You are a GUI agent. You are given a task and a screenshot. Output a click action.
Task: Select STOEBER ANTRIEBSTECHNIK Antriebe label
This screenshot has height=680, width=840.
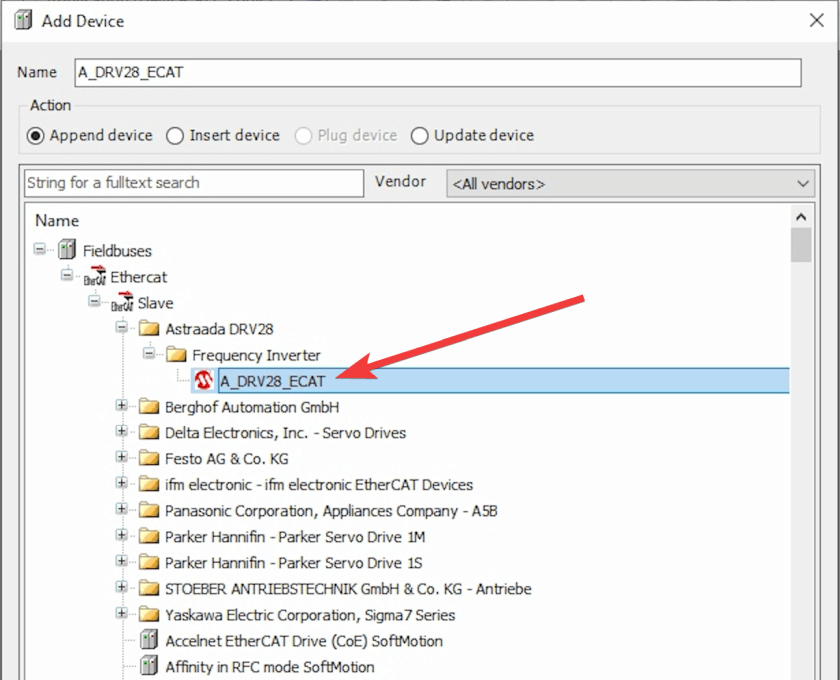(348, 589)
